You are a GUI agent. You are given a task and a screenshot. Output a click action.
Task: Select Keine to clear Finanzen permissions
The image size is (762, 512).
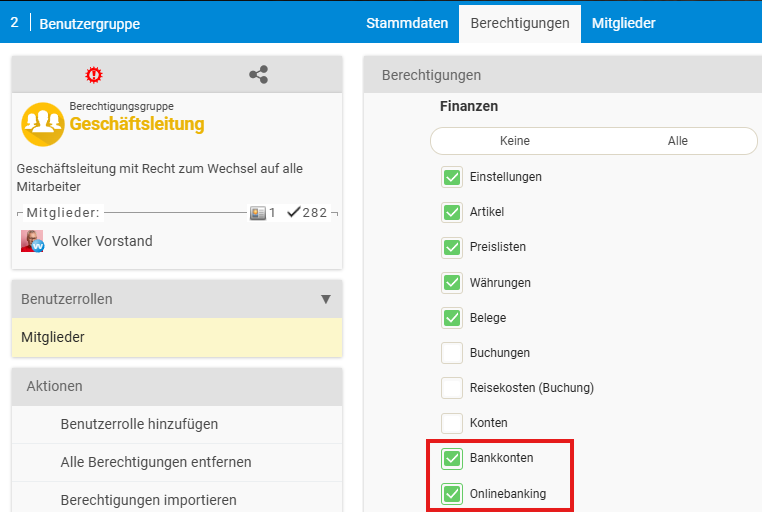pyautogui.click(x=515, y=141)
